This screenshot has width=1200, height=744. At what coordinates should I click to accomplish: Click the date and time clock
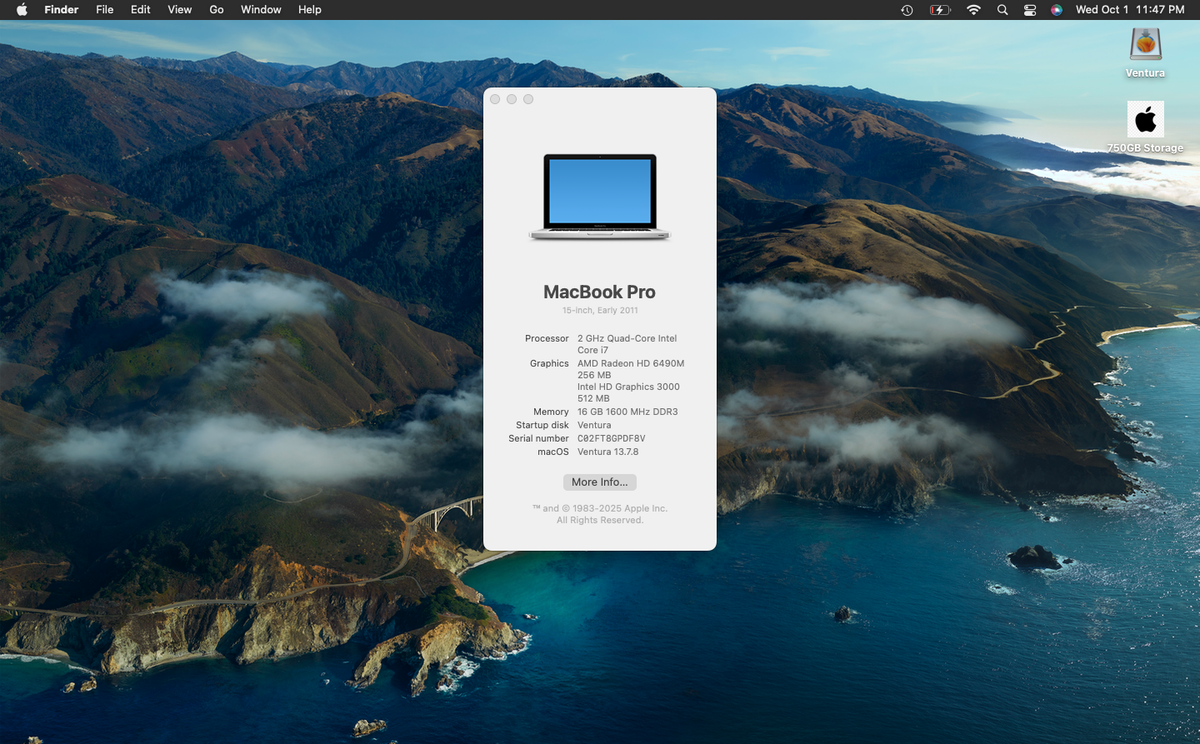(1130, 9)
